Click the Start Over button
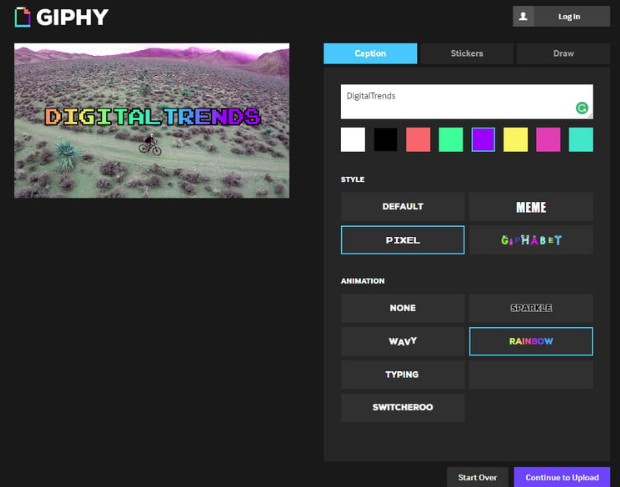The width and height of the screenshot is (620, 487). [x=477, y=477]
